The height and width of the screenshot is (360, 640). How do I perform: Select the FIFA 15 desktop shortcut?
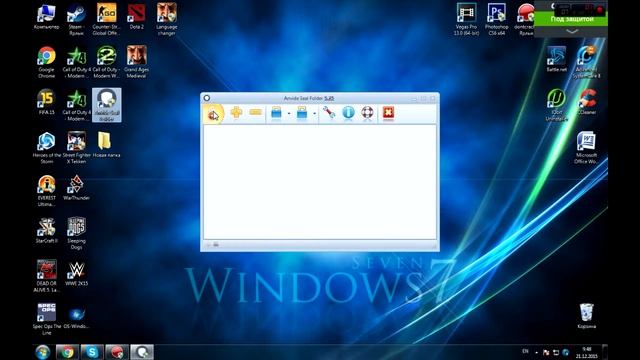47,102
